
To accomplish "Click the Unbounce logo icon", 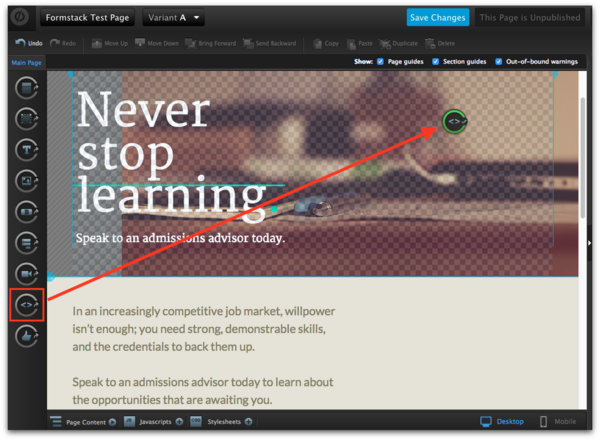I will pyautogui.click(x=17, y=18).
